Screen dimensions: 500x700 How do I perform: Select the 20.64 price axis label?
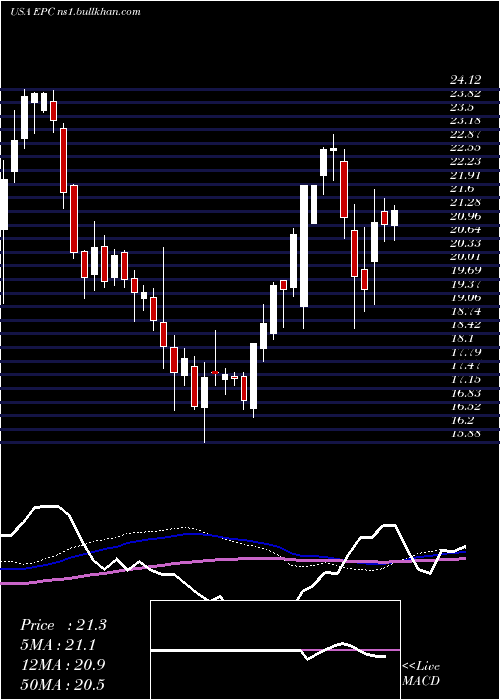point(465,230)
